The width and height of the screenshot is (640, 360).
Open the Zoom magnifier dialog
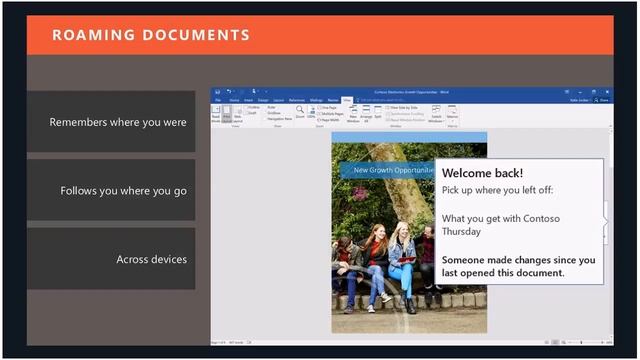(300, 111)
